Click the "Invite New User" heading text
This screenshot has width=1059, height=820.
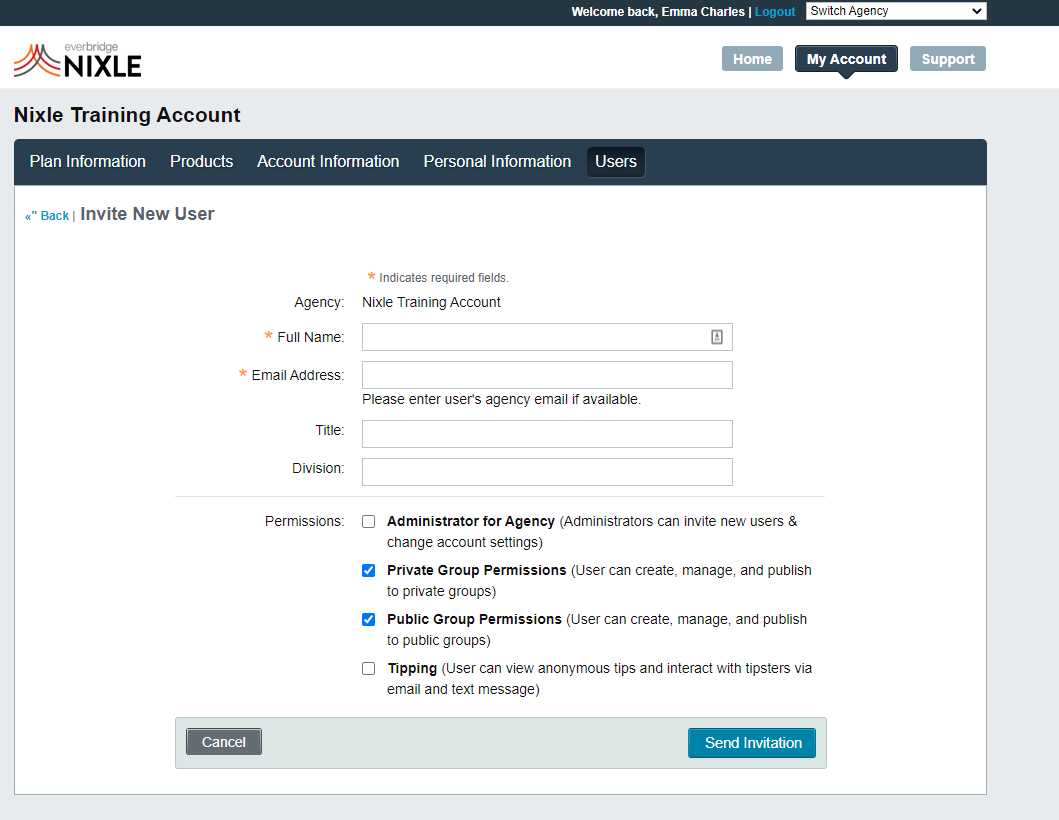pyautogui.click(x=147, y=214)
